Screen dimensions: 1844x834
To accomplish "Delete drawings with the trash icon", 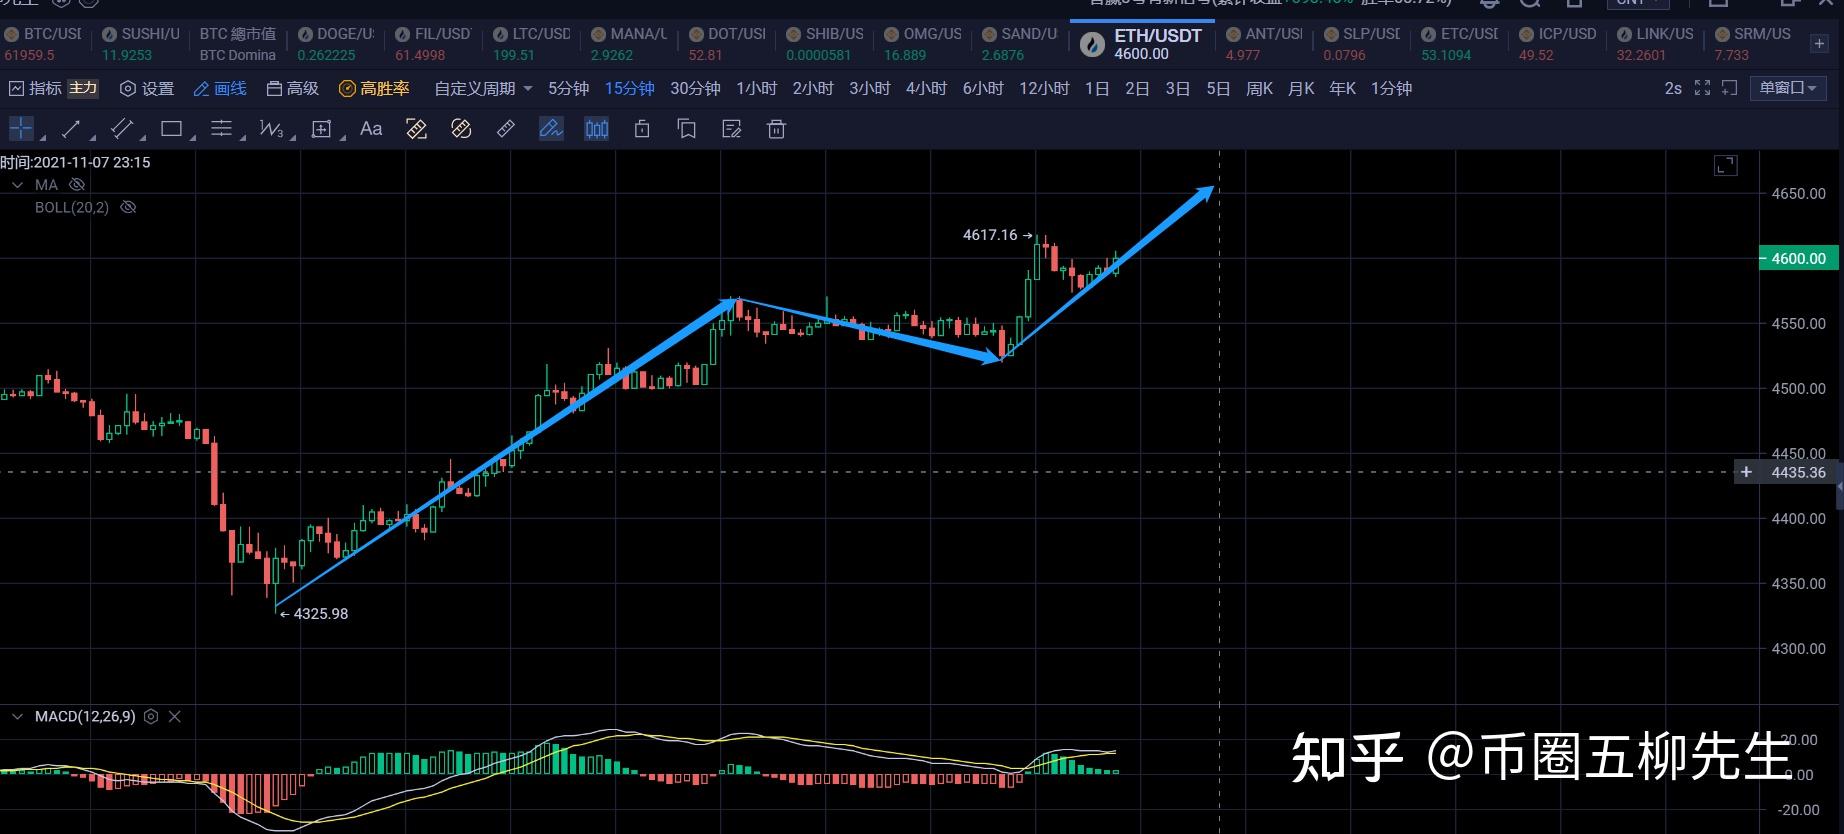I will (x=776, y=128).
